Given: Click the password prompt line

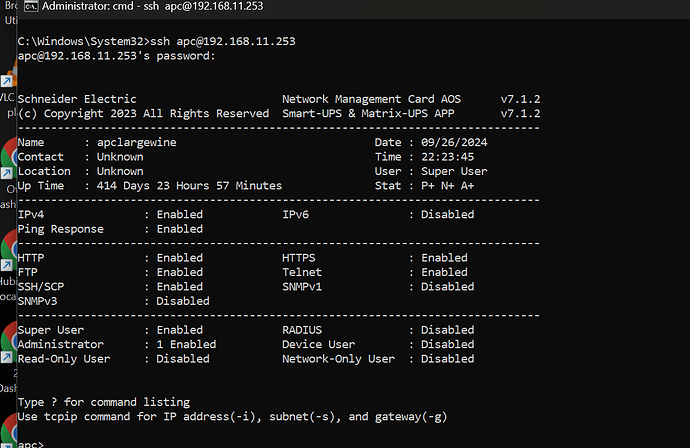Looking at the screenshot, I should click(117, 56).
